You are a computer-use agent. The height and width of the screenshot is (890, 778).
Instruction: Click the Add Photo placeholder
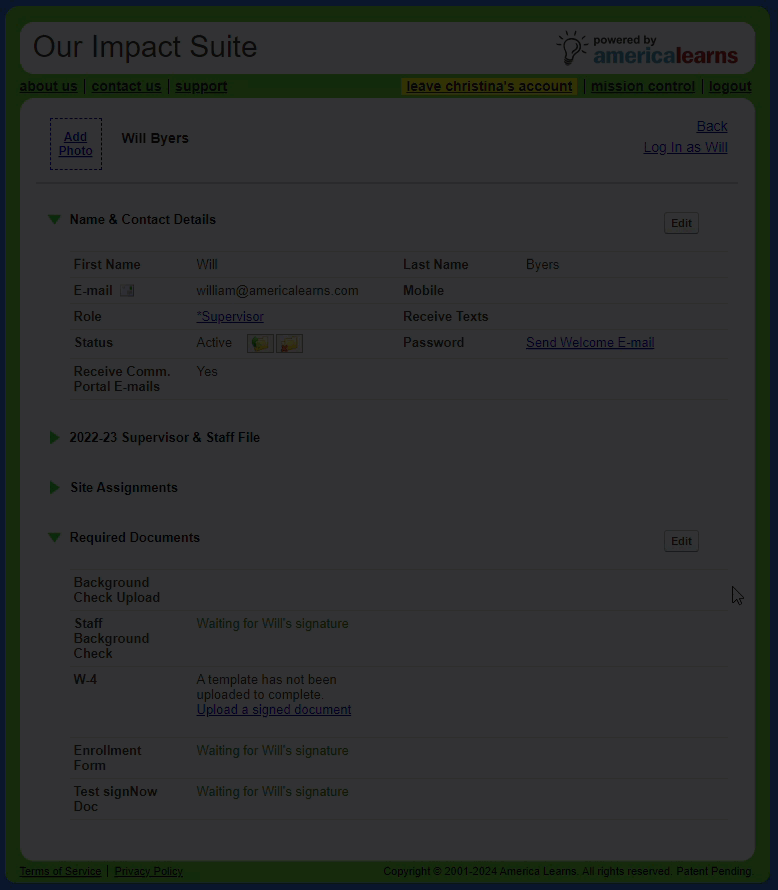coord(76,144)
